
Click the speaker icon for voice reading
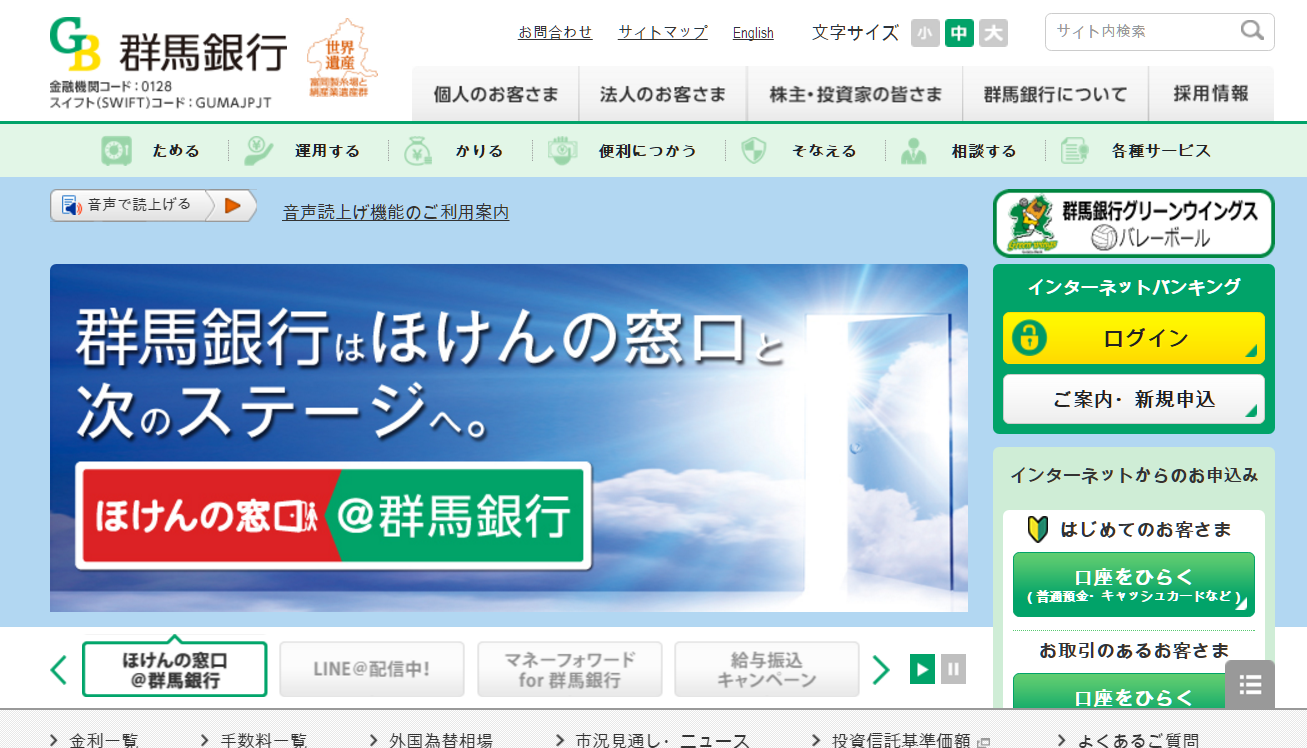(x=71, y=205)
